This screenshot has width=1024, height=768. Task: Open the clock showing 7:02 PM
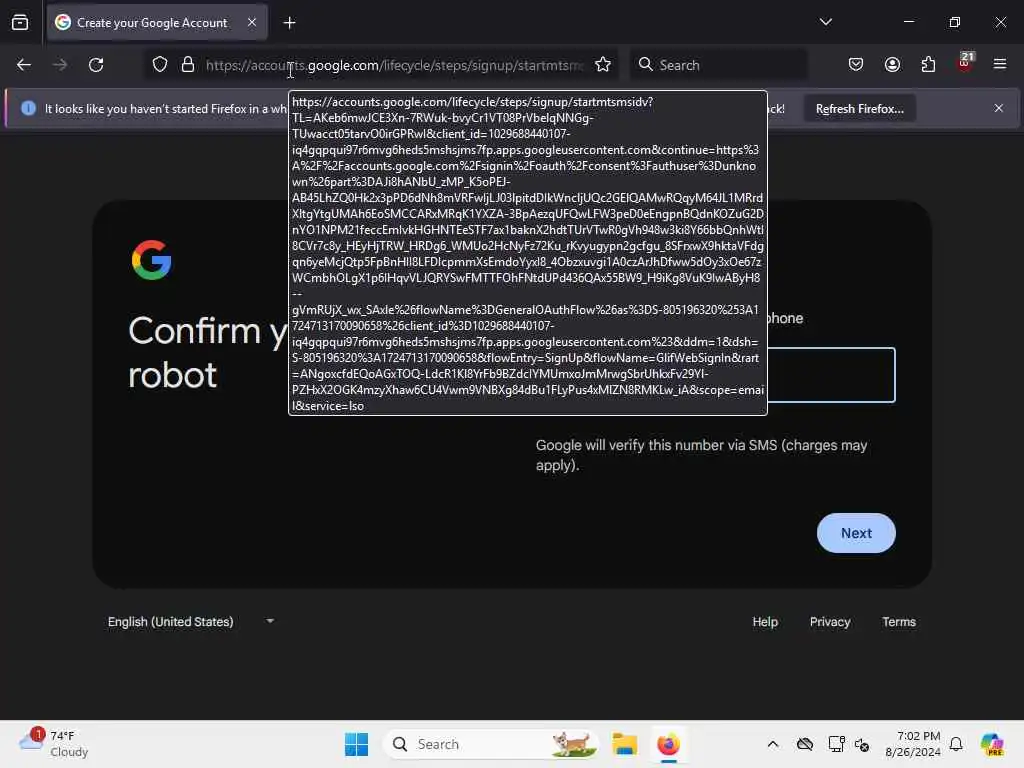click(912, 744)
